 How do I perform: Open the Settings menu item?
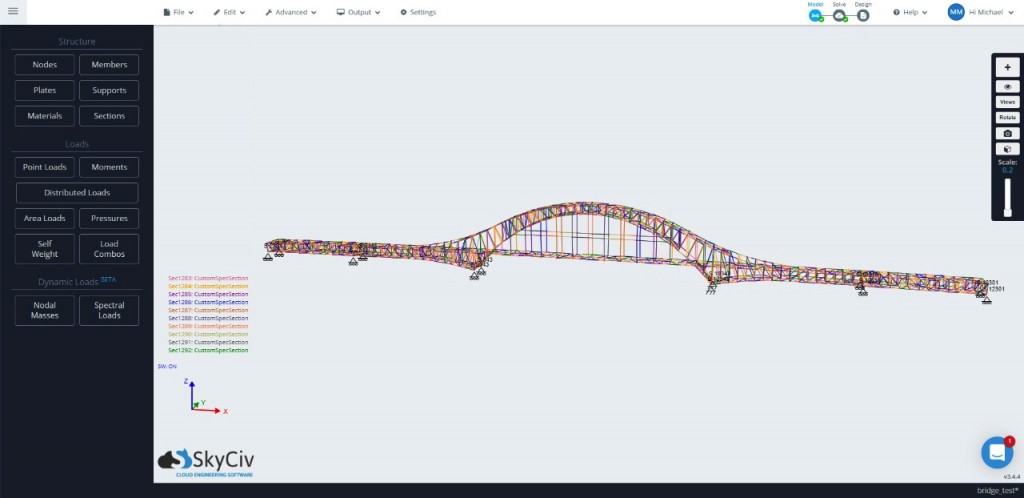(x=418, y=12)
